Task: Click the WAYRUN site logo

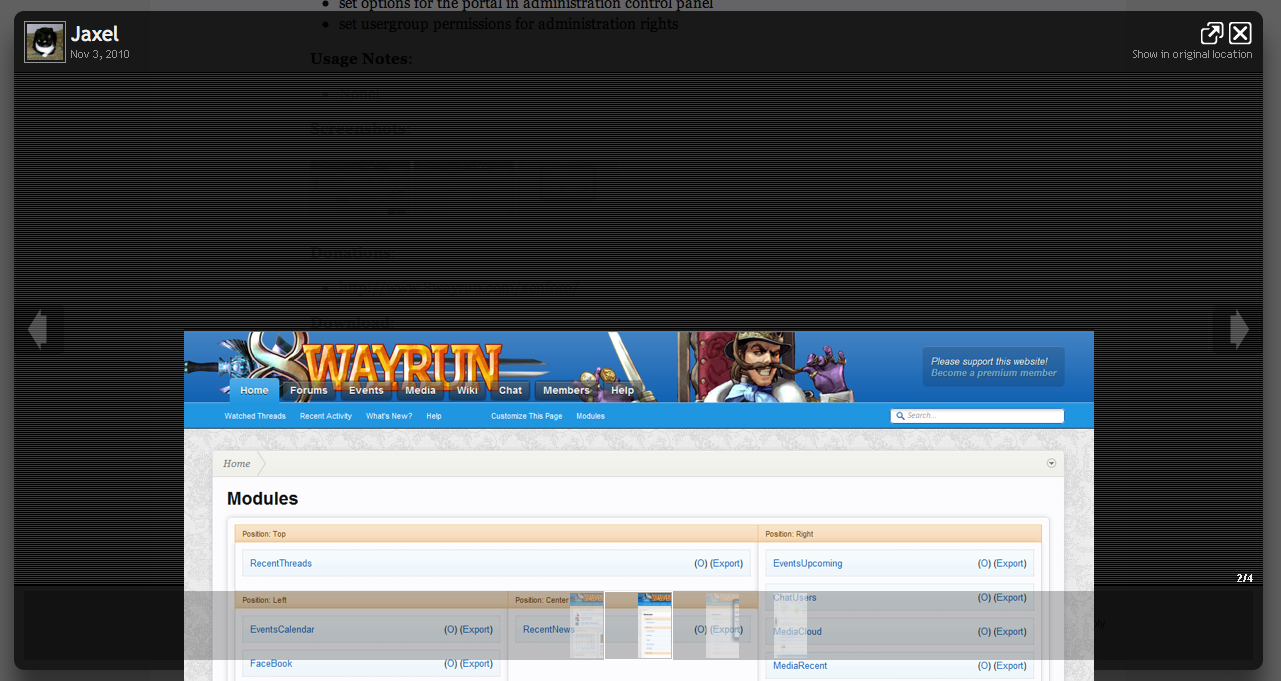Action: pyautogui.click(x=400, y=362)
